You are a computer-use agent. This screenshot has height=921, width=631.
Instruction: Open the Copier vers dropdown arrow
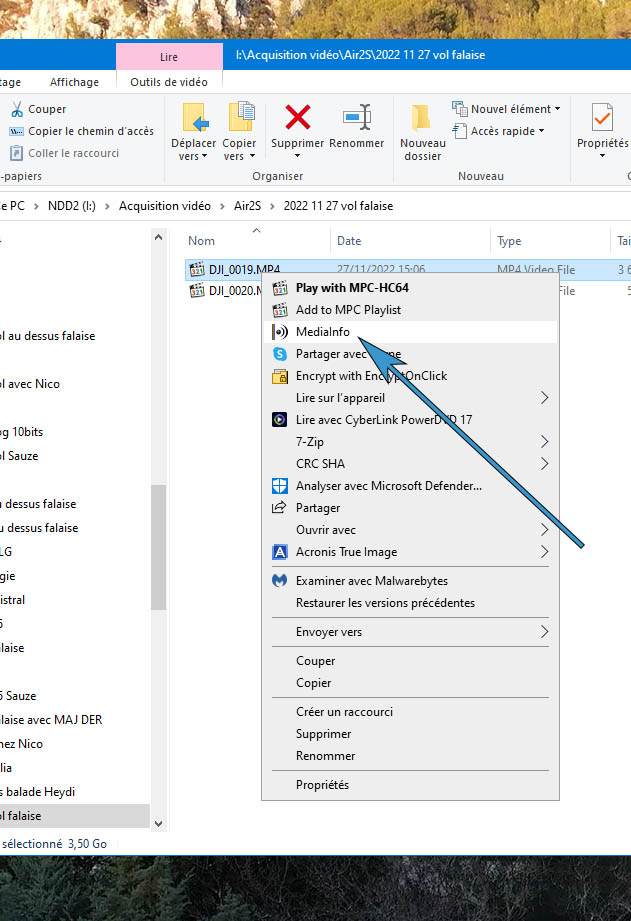(252, 156)
